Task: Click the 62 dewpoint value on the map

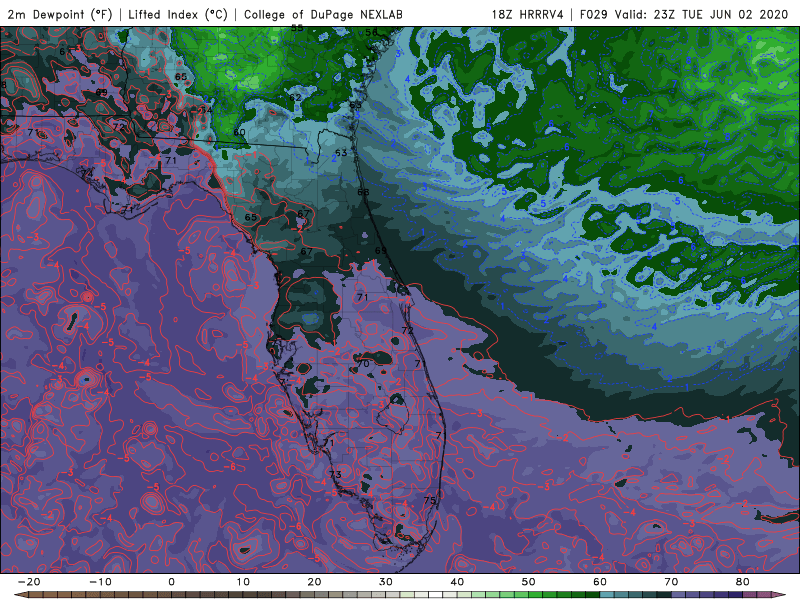Action: 295,97
